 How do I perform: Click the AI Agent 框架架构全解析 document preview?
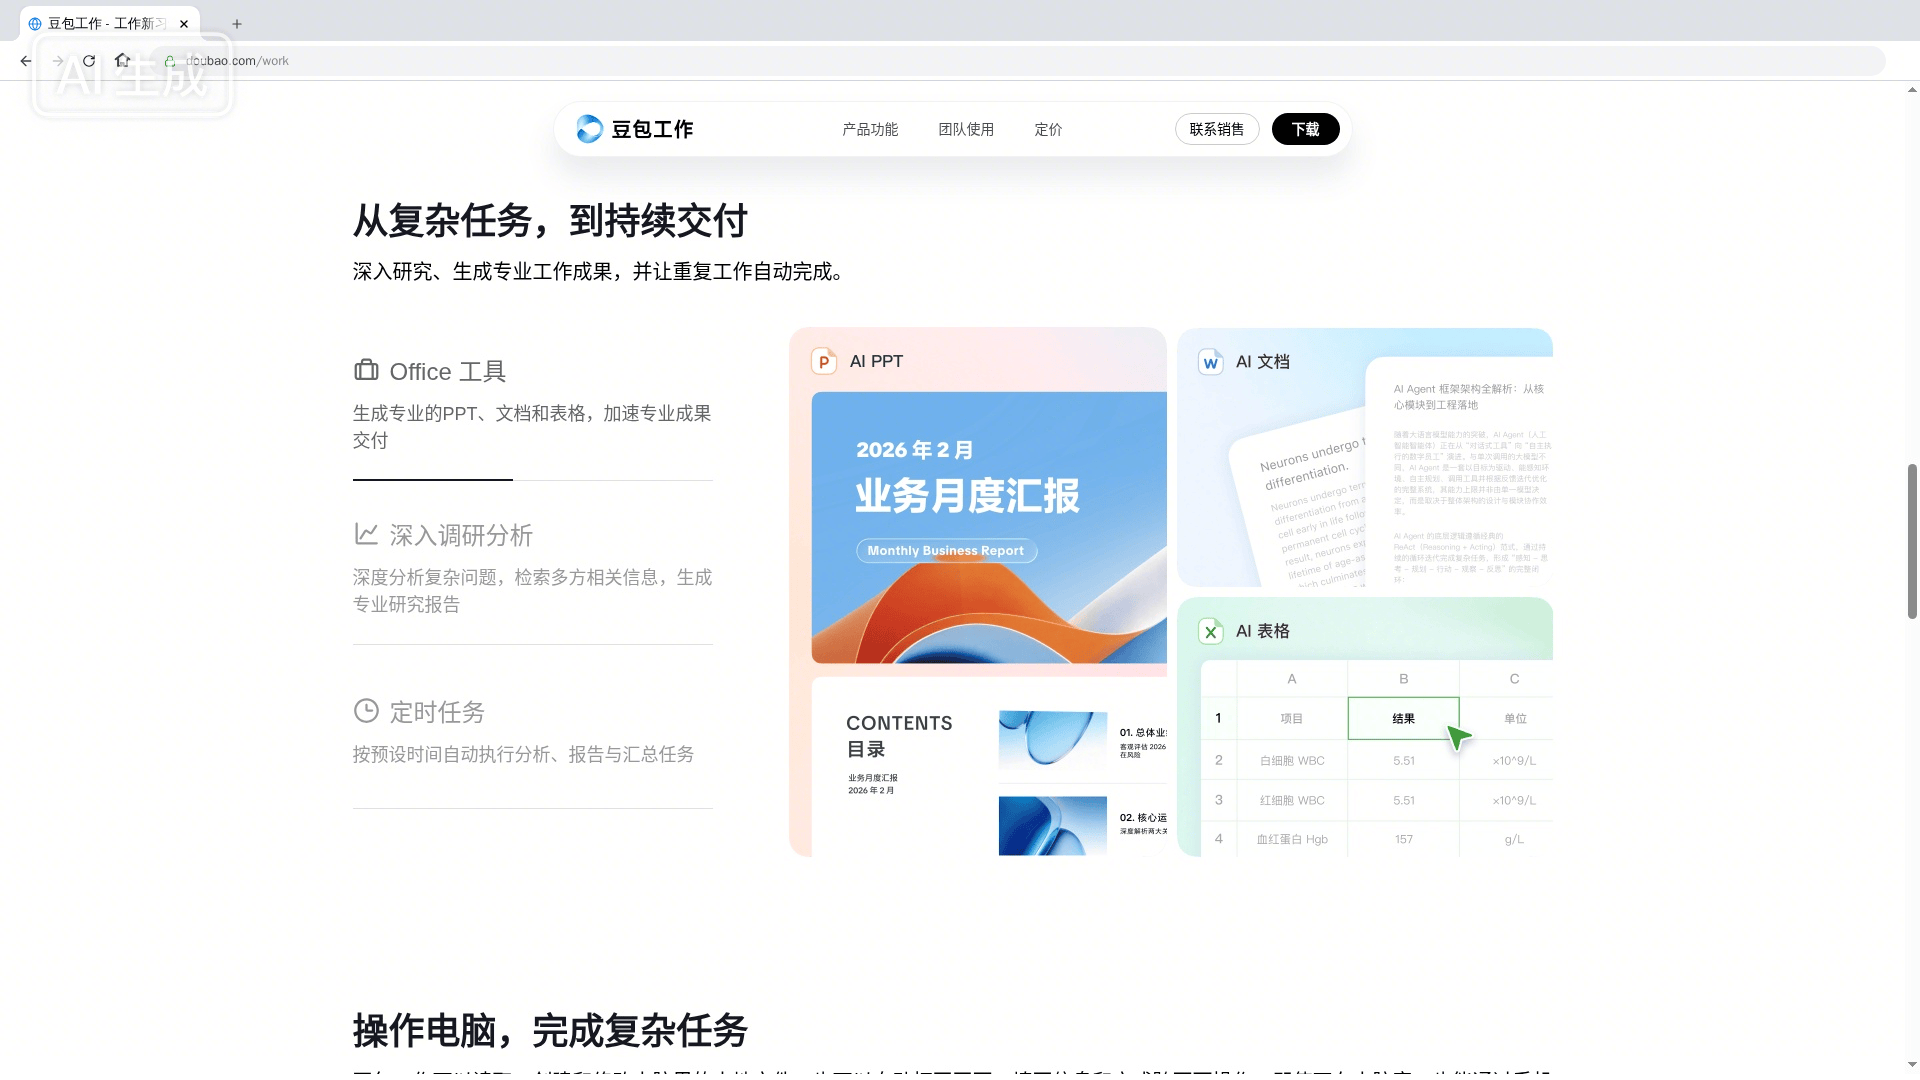pyautogui.click(x=1459, y=471)
